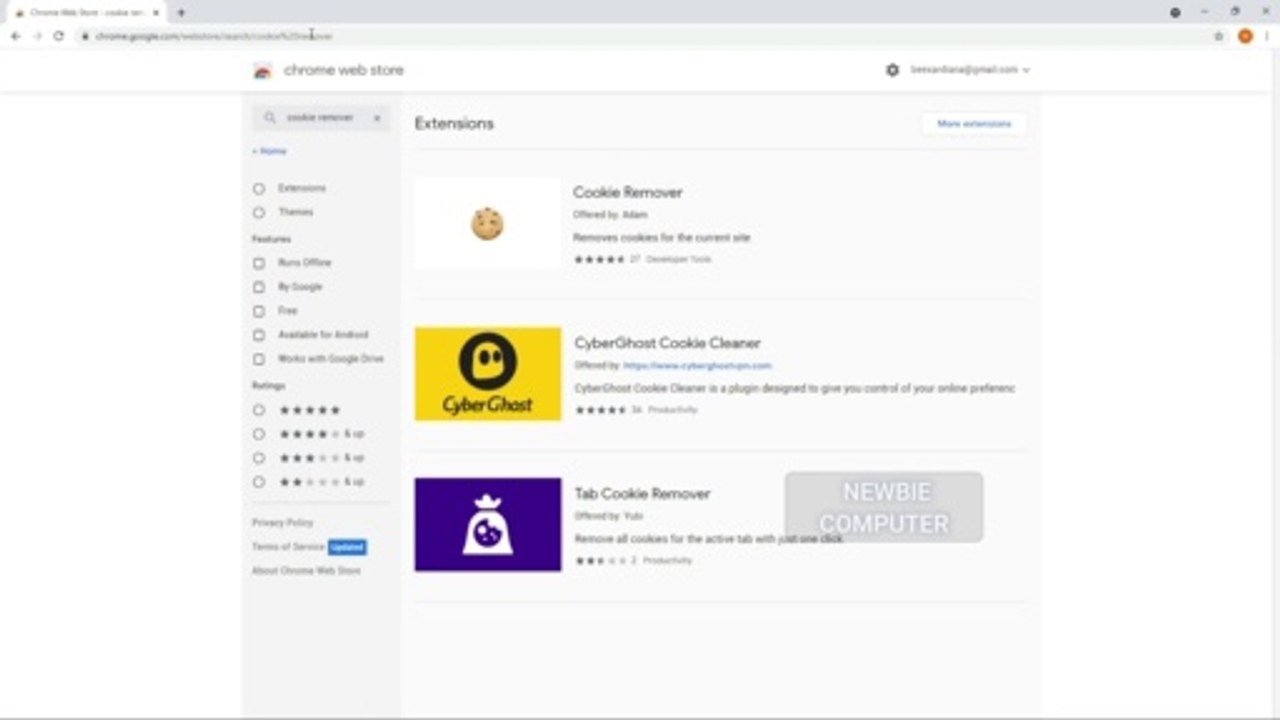Select the three stars & up filter
The width and height of the screenshot is (1280, 720).
(259, 458)
